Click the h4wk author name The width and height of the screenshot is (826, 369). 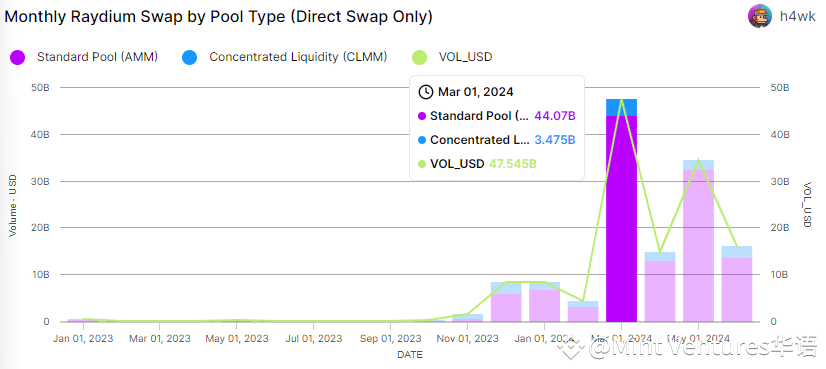pos(797,17)
